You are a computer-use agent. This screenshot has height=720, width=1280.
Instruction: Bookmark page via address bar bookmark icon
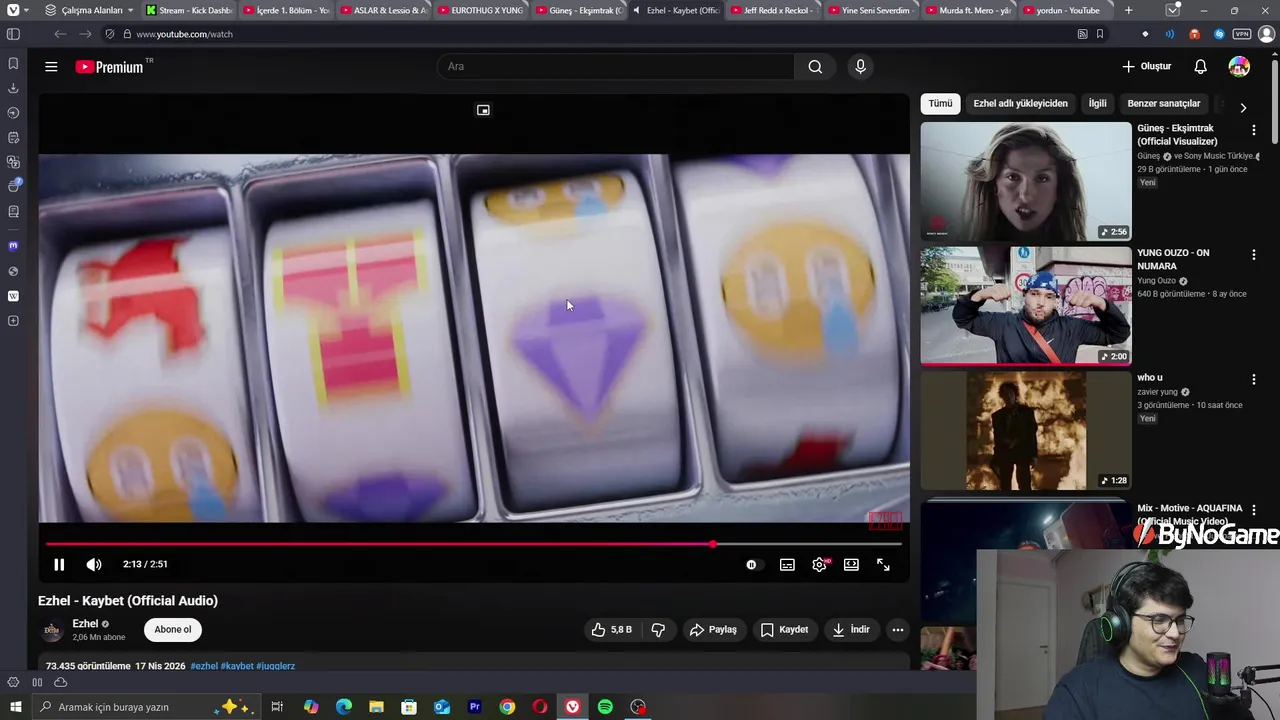coord(1100,34)
